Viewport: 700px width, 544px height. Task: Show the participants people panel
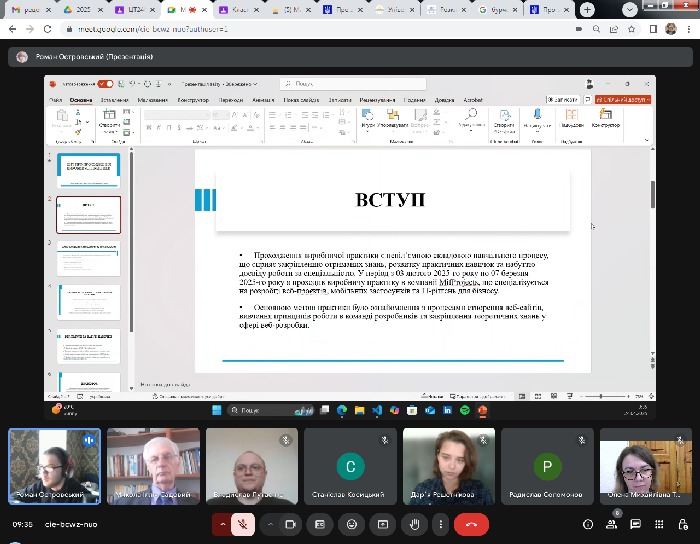[611, 524]
